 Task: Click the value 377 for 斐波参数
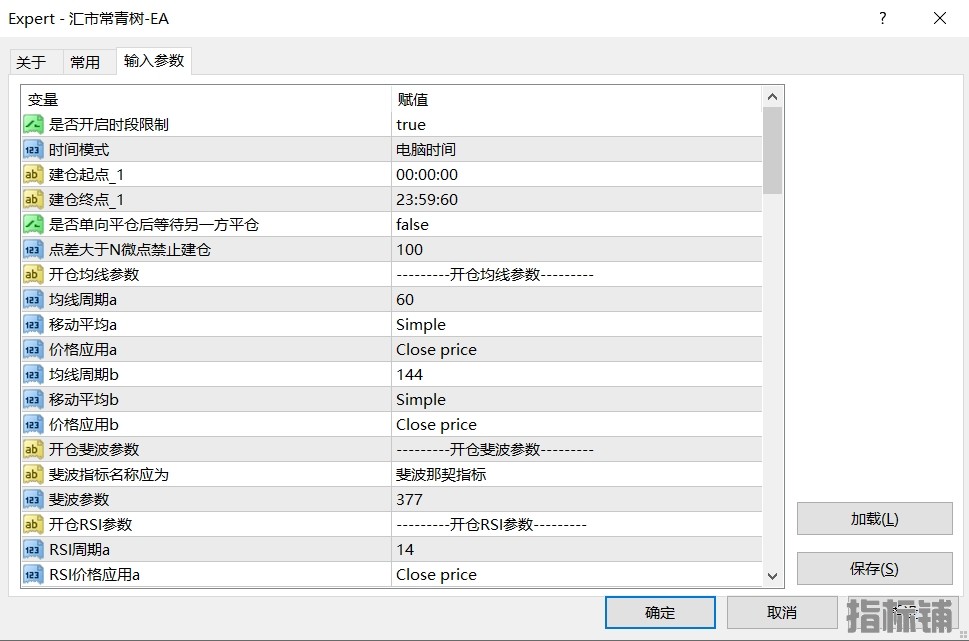[577, 499]
